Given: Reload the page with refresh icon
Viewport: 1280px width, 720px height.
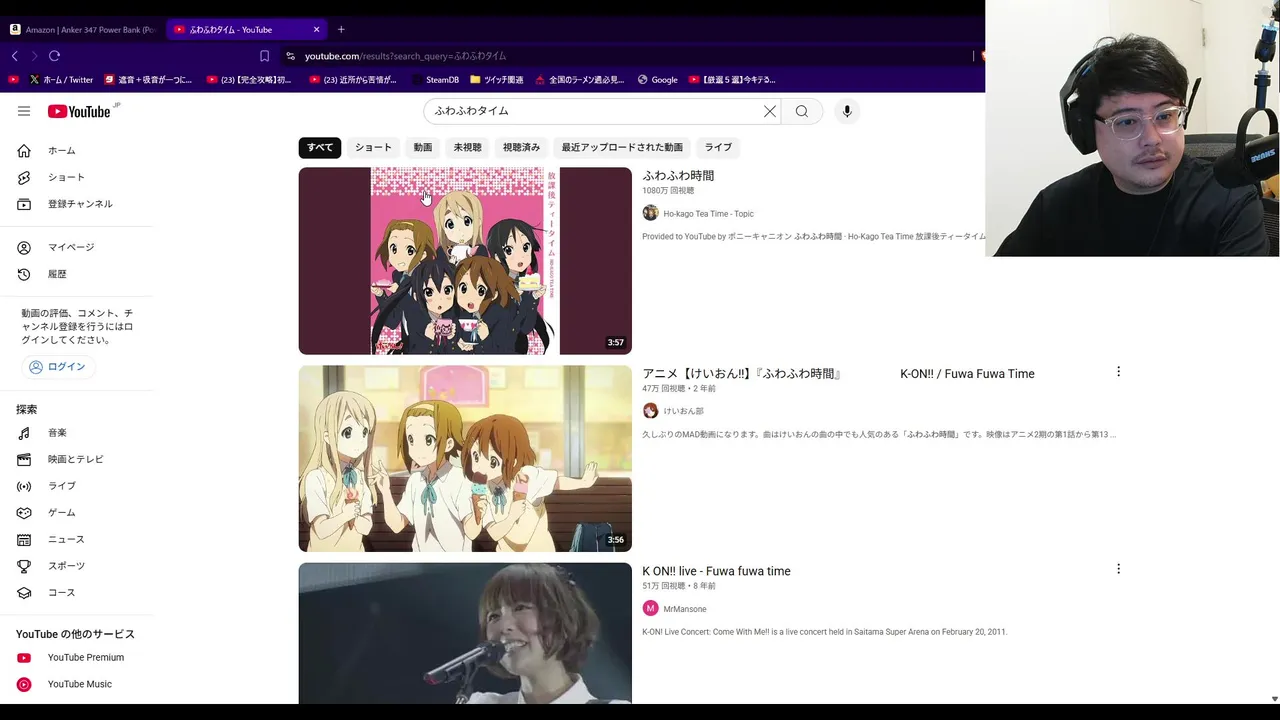Looking at the screenshot, I should point(54,56).
